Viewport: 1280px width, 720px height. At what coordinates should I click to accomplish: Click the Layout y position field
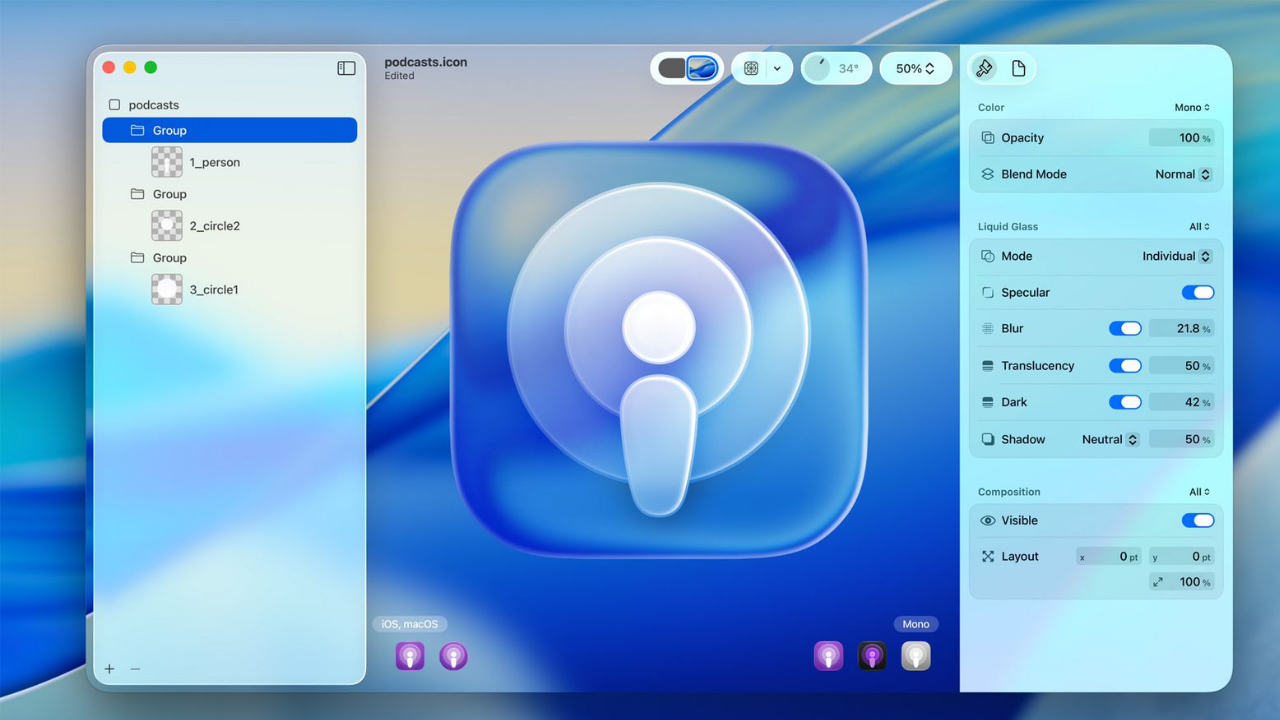click(x=1182, y=556)
